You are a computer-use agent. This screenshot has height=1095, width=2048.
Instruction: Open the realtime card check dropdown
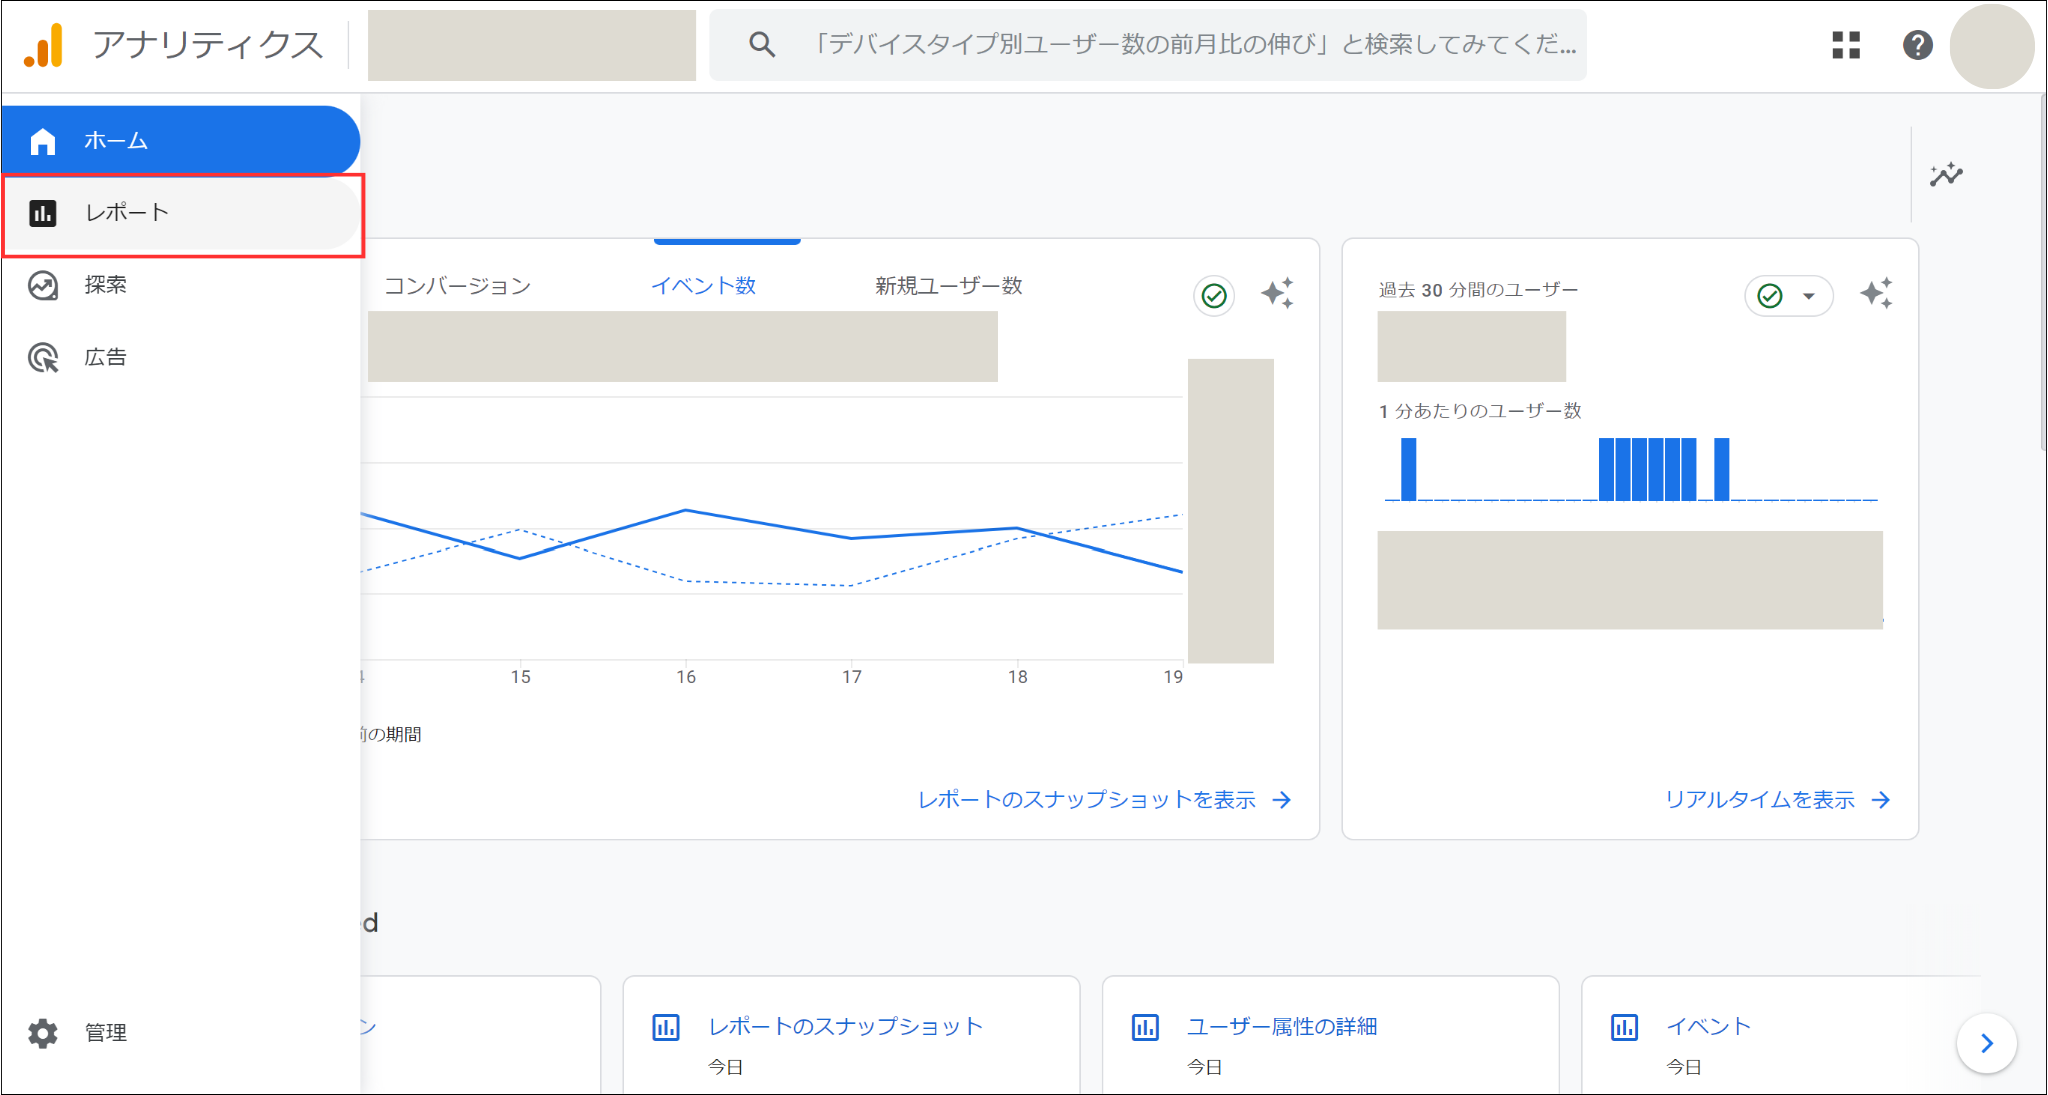click(x=1788, y=296)
